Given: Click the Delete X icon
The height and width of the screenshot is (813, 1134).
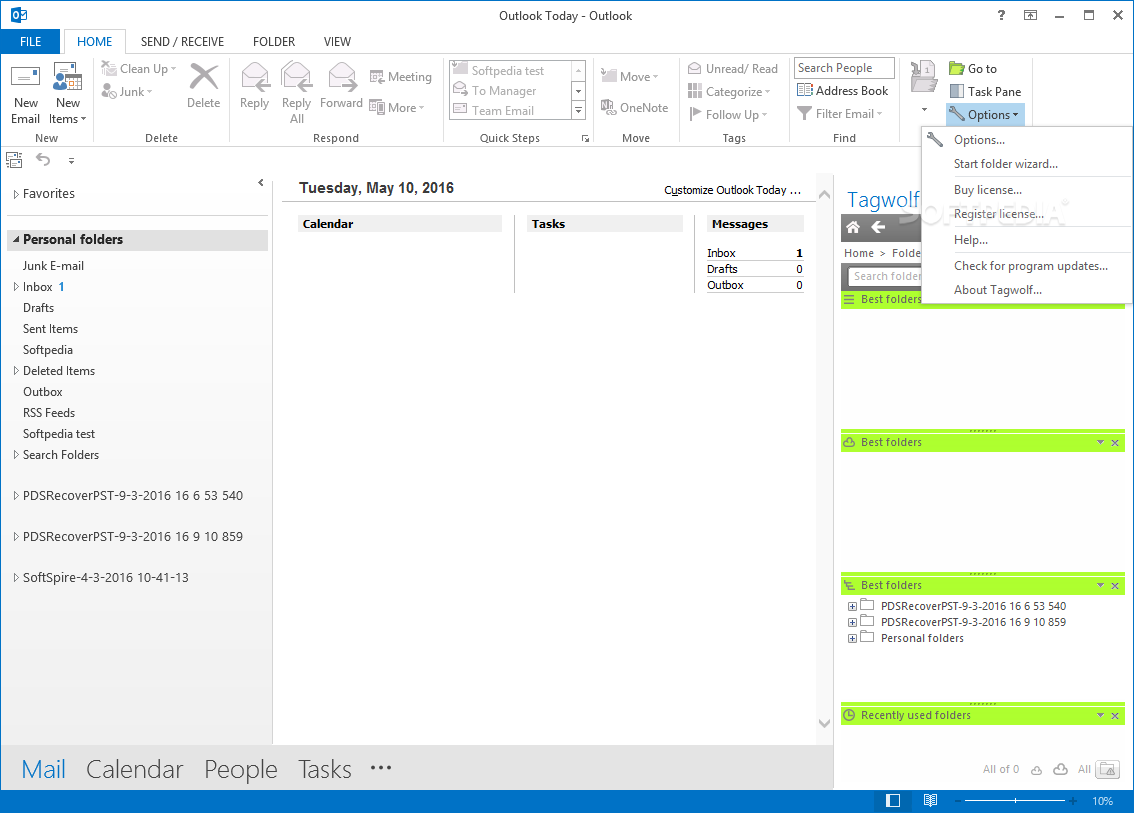Looking at the screenshot, I should (x=203, y=77).
